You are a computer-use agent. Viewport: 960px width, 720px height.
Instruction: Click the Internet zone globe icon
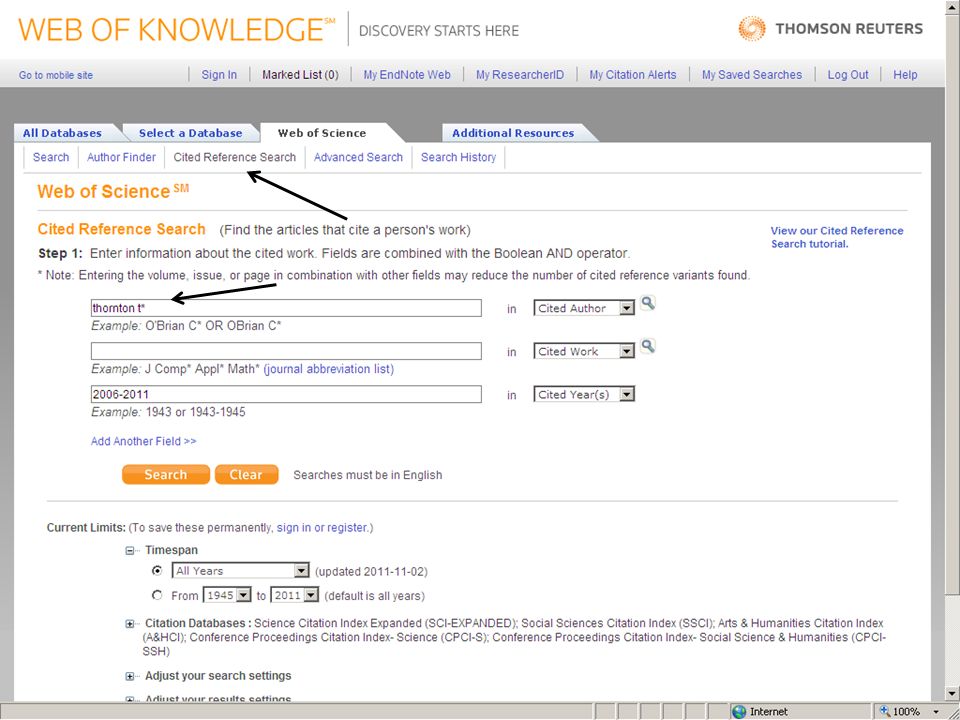click(740, 711)
